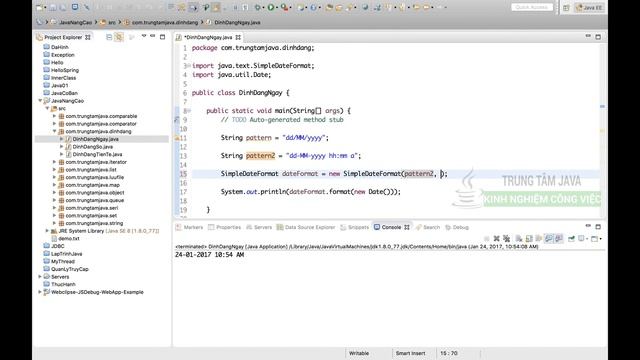Click the Quick Access search field
This screenshot has width=640, height=360.
click(532, 7)
